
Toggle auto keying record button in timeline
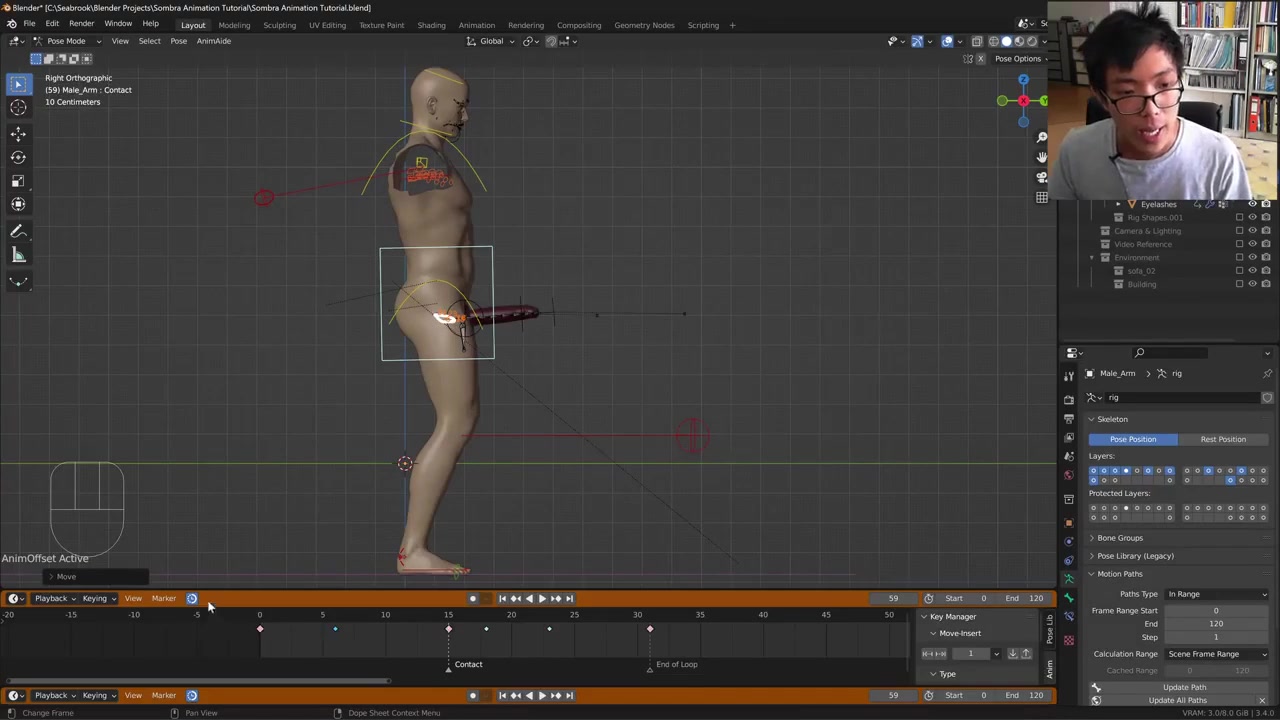click(473, 599)
